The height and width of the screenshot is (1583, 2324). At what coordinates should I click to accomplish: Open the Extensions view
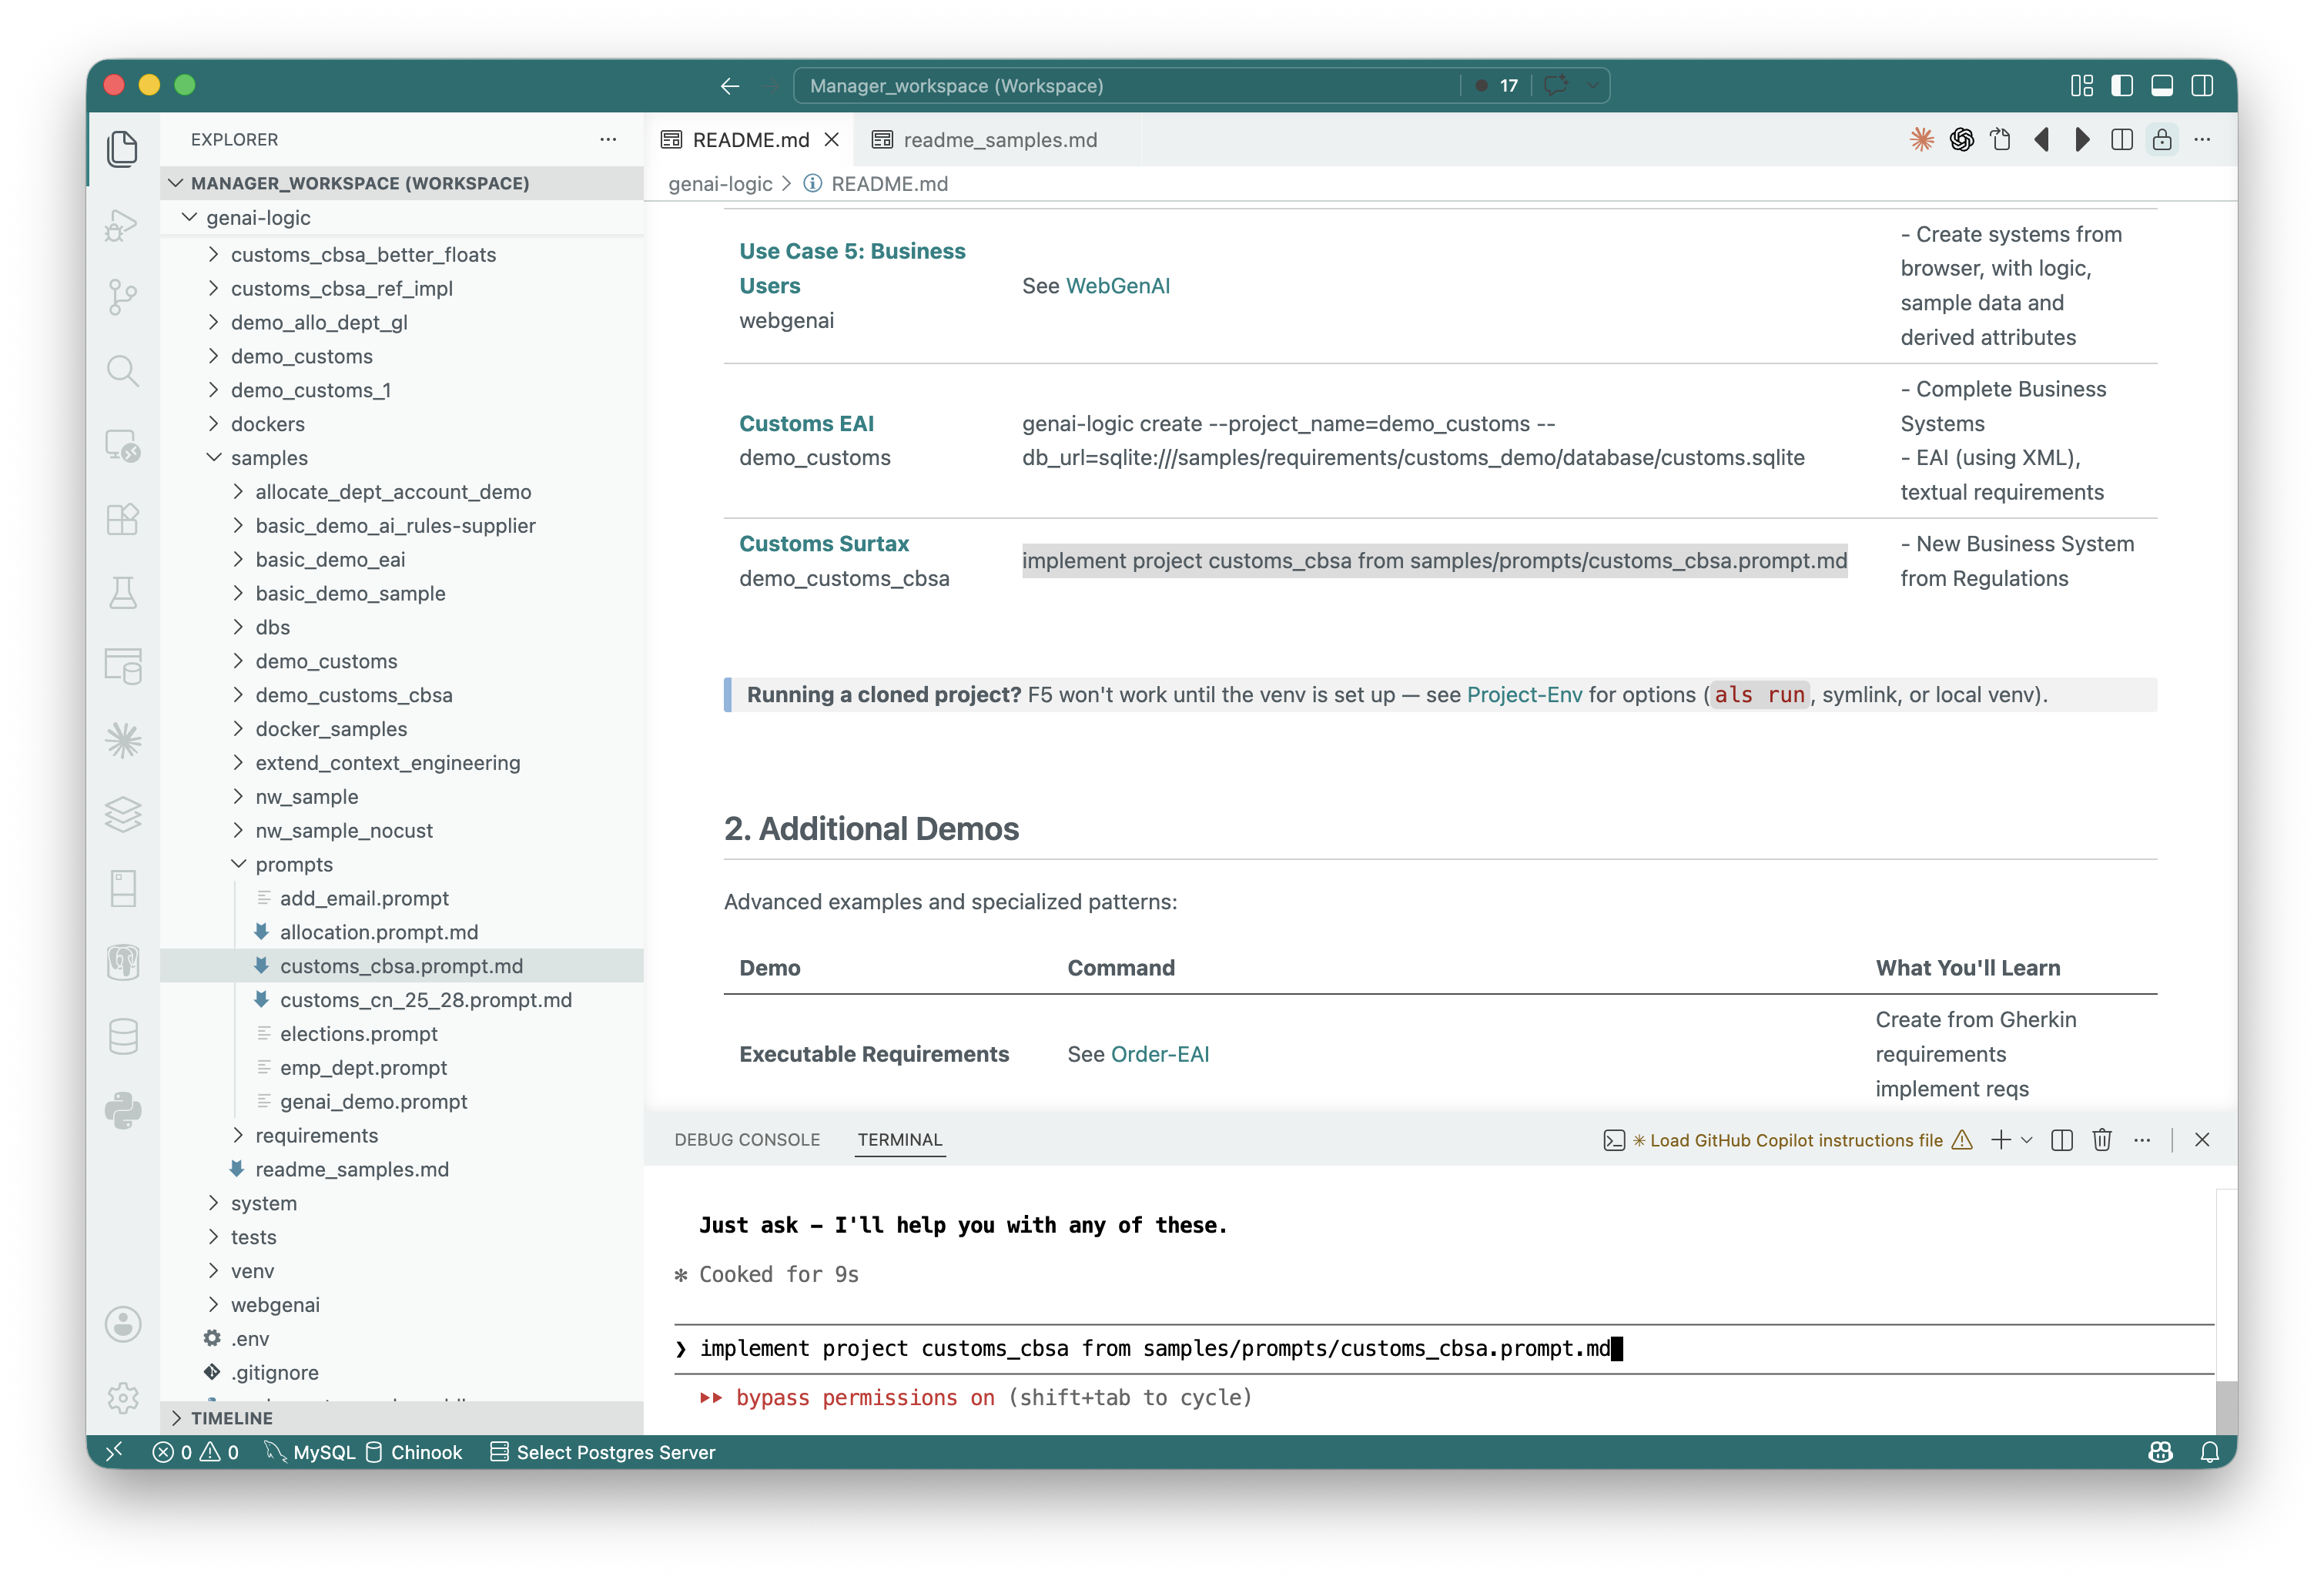[x=122, y=519]
